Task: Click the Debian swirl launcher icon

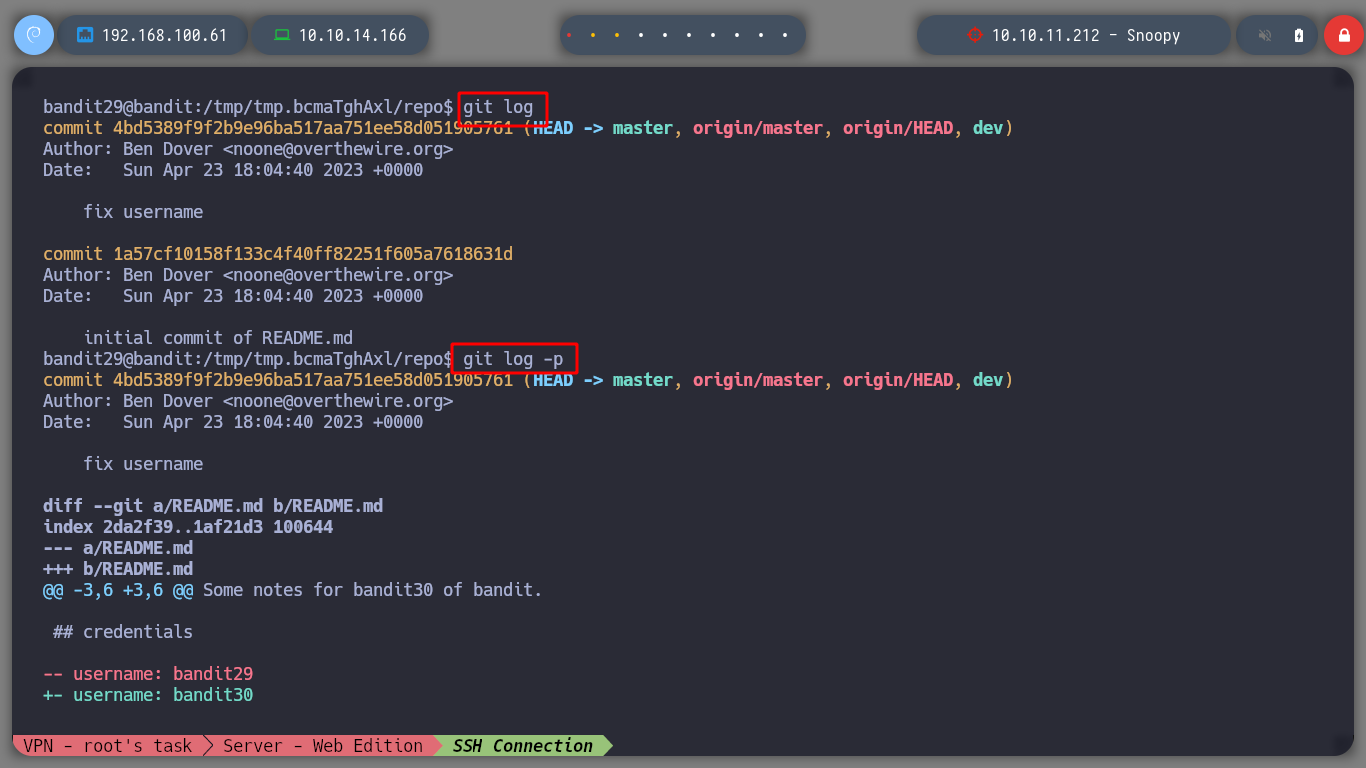Action: point(33,35)
